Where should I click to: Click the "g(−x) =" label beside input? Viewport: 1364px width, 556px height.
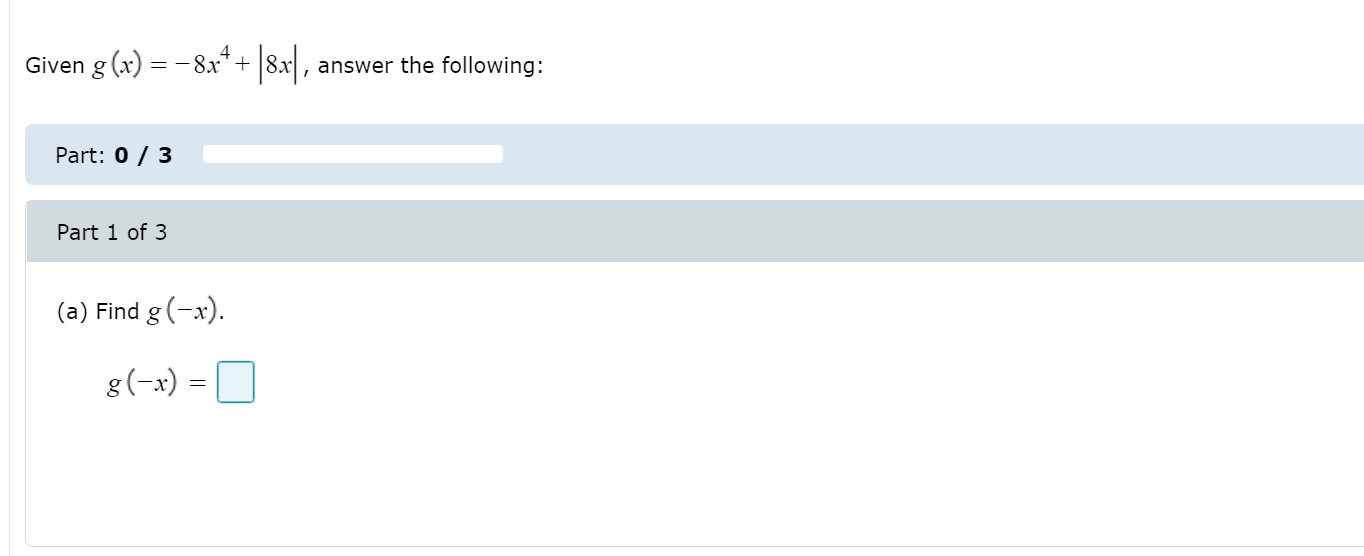[155, 382]
